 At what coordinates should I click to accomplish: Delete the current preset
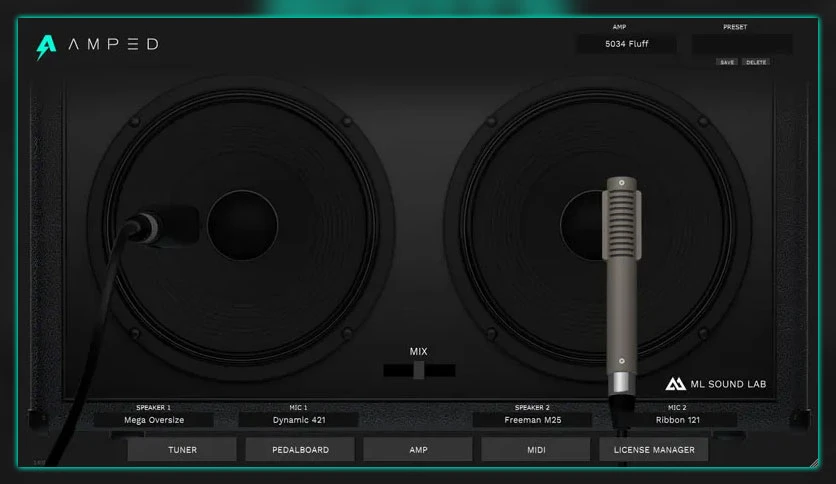pos(755,62)
